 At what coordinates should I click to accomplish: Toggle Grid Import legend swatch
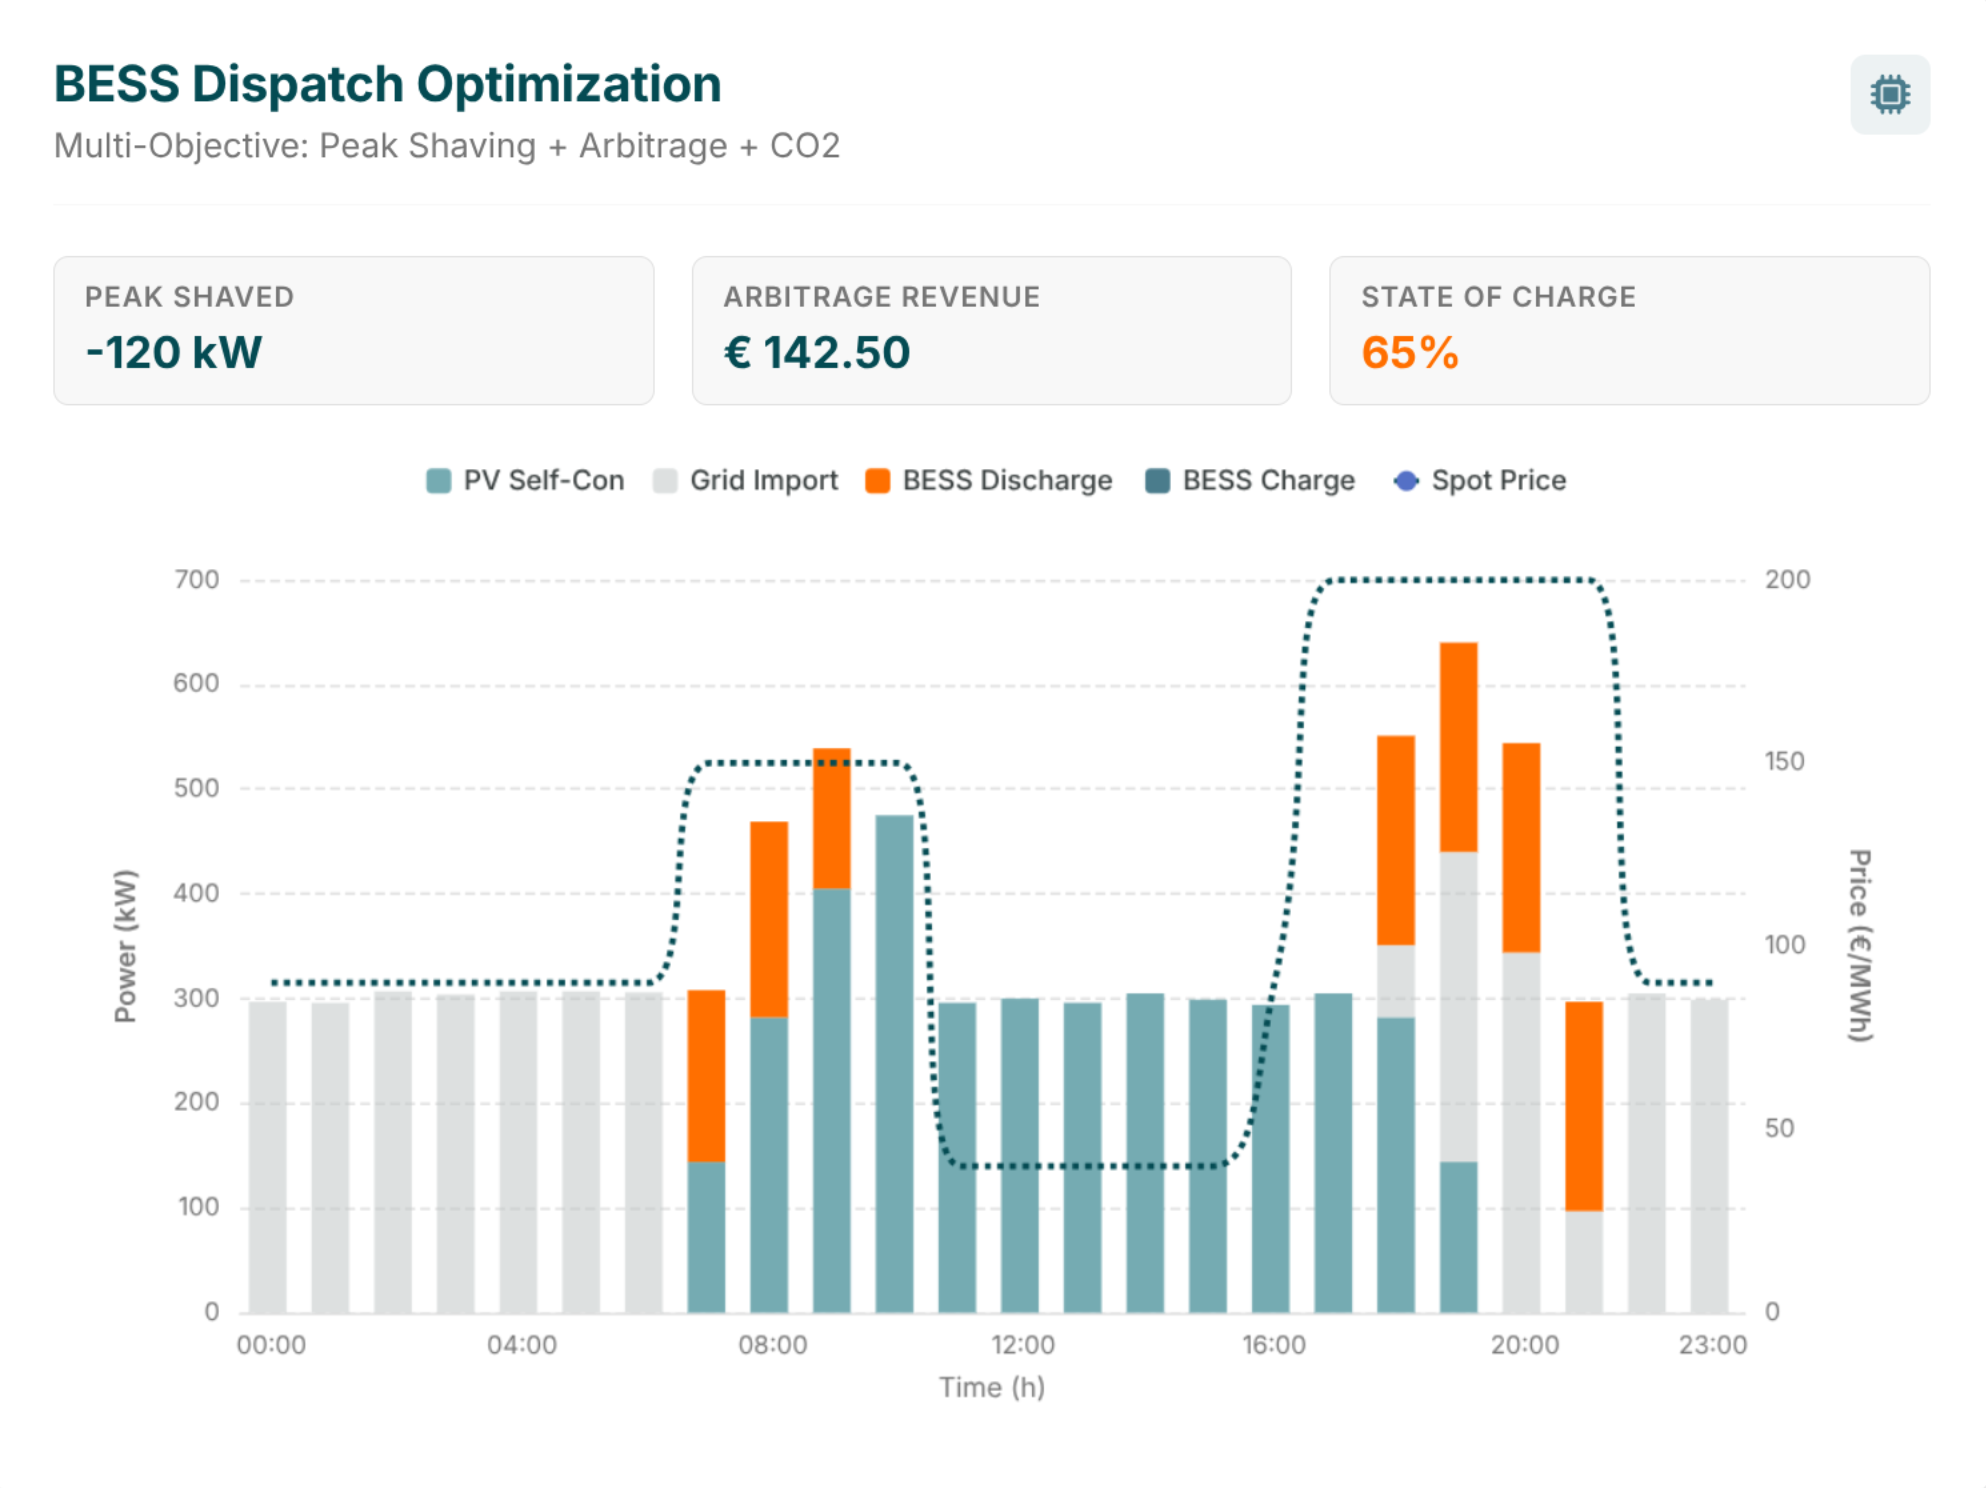click(665, 481)
